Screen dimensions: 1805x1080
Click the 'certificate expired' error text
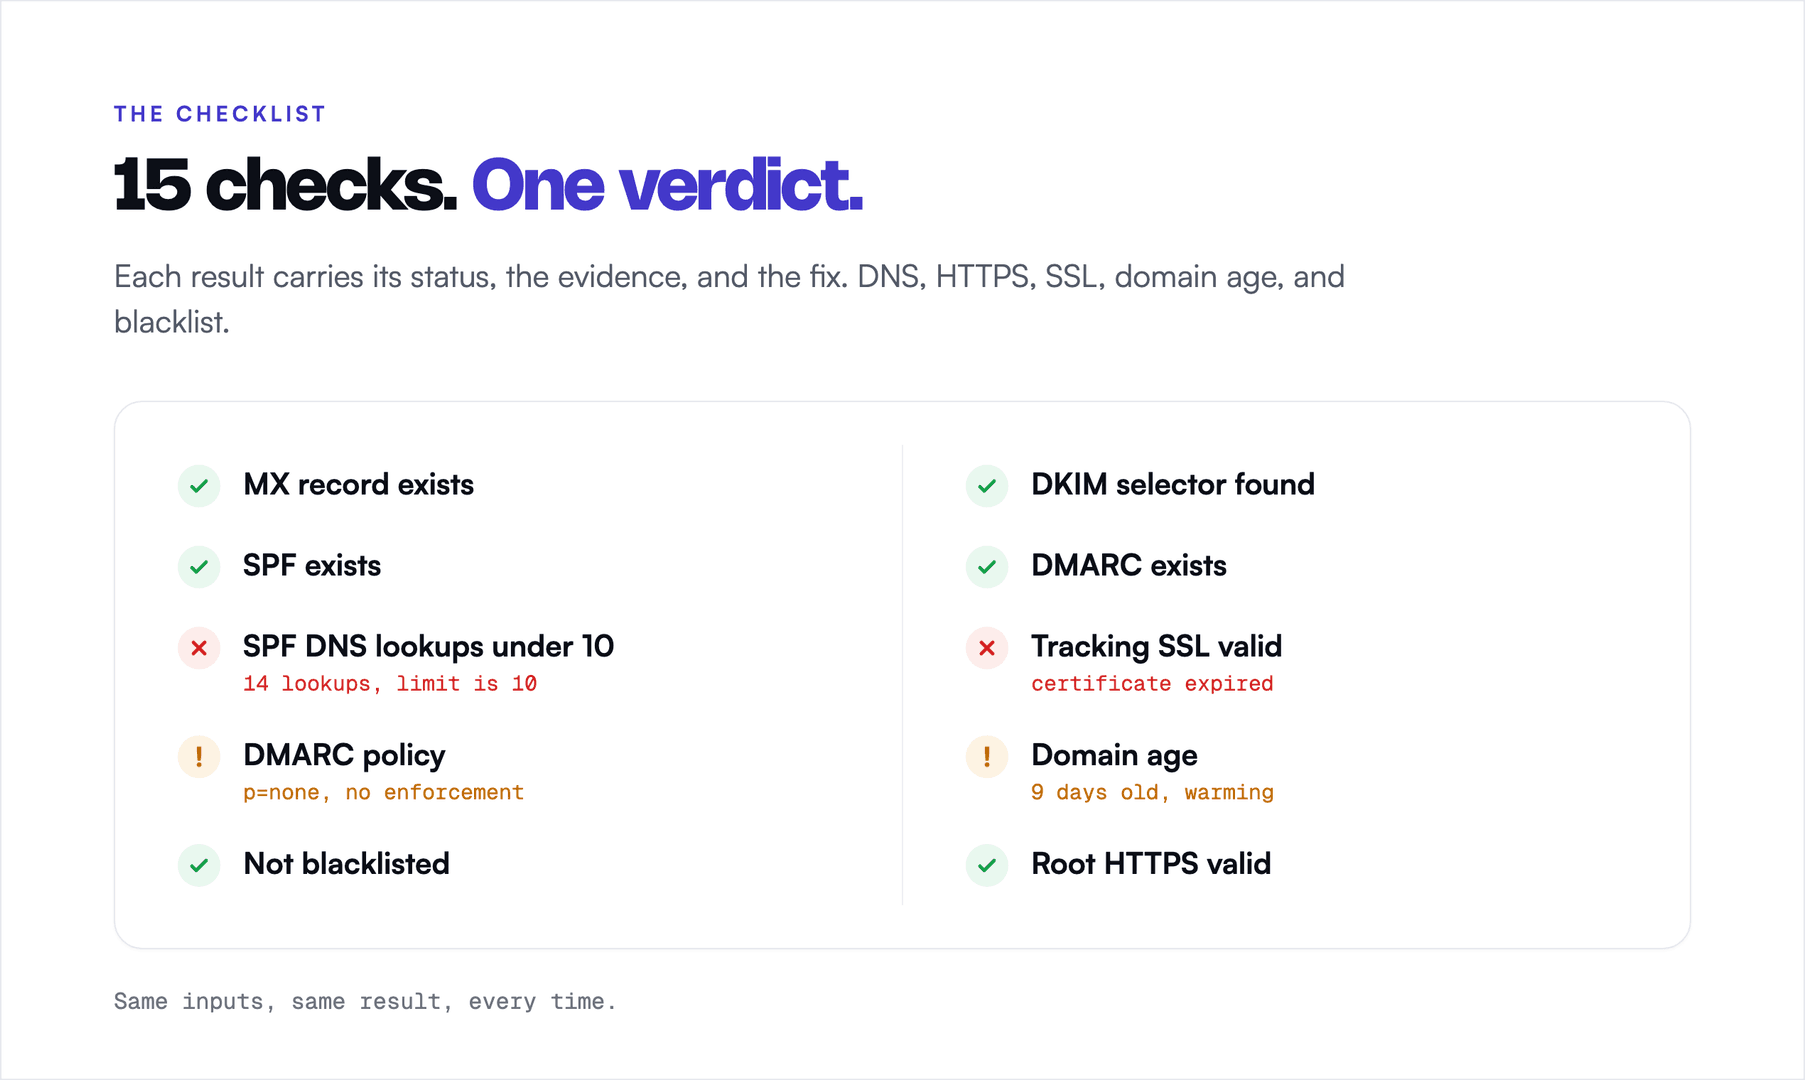coord(1152,684)
